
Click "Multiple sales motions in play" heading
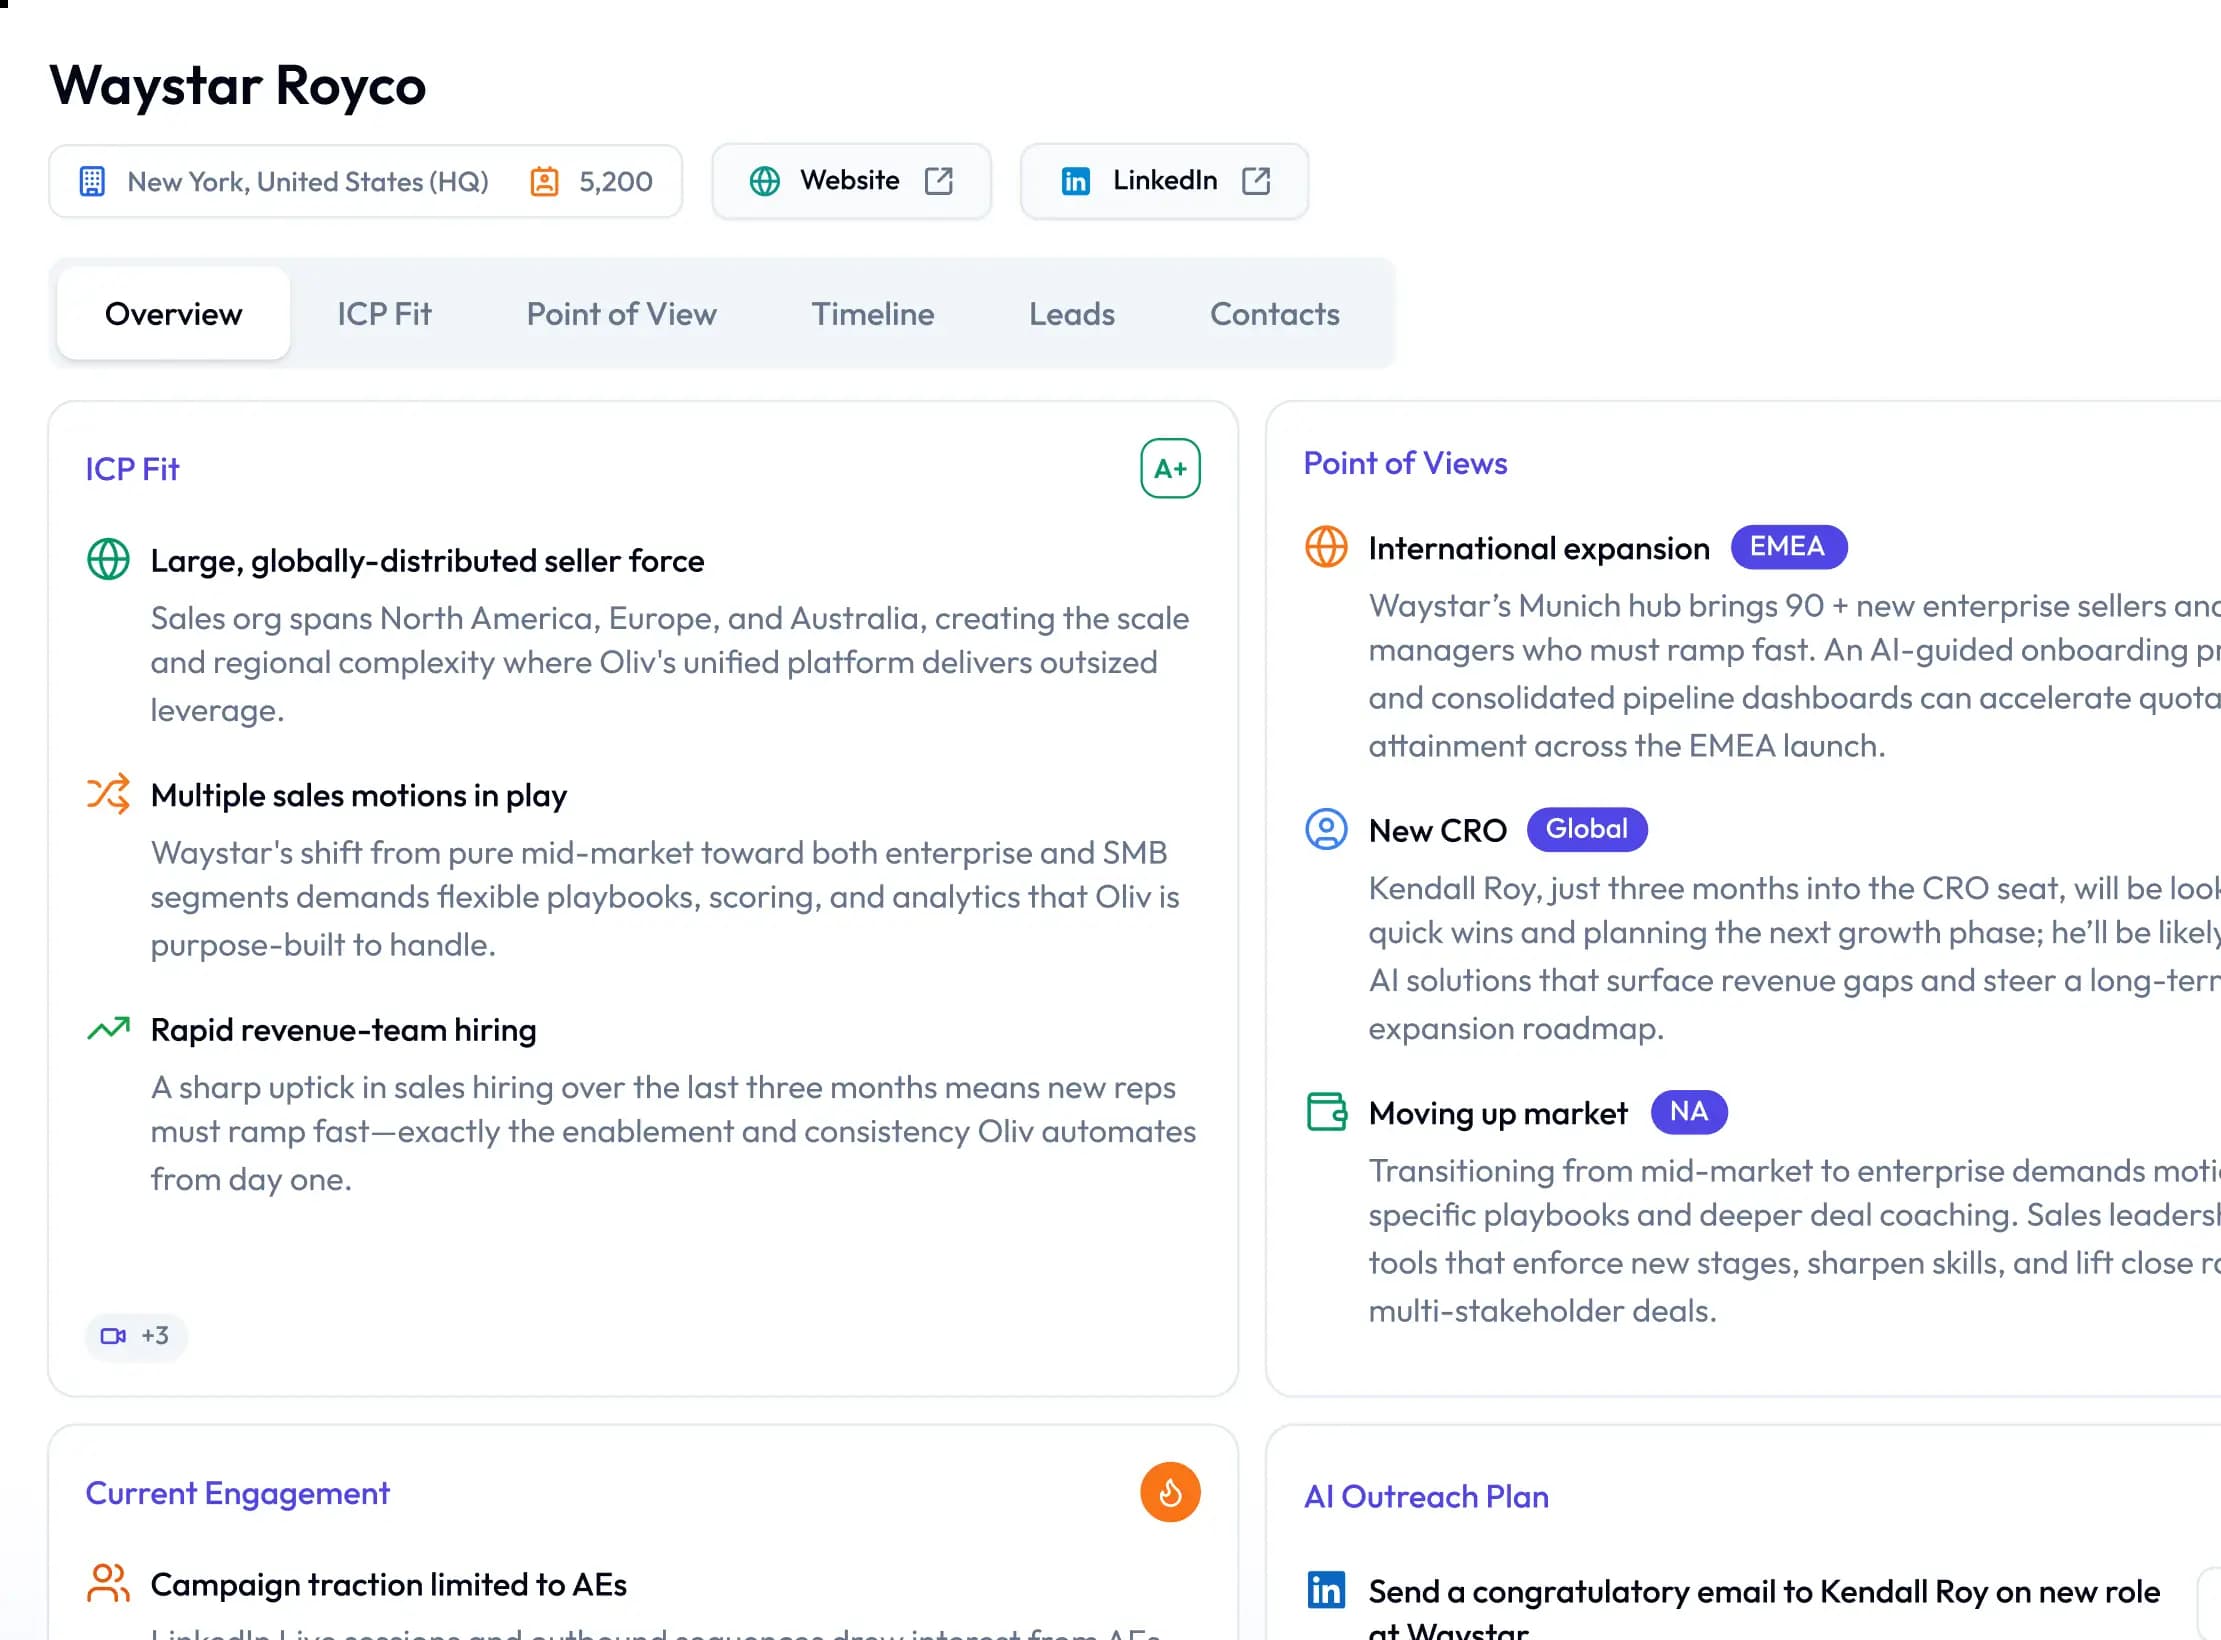359,796
